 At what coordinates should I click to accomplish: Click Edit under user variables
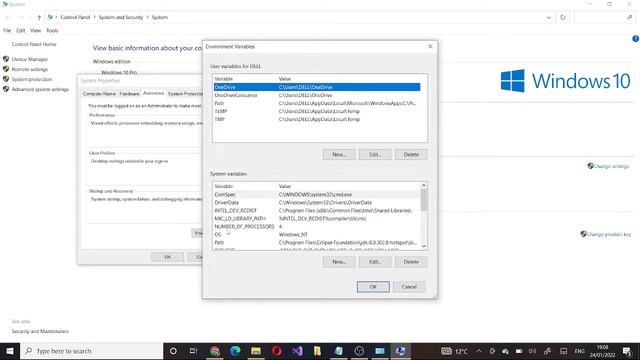[x=375, y=155]
